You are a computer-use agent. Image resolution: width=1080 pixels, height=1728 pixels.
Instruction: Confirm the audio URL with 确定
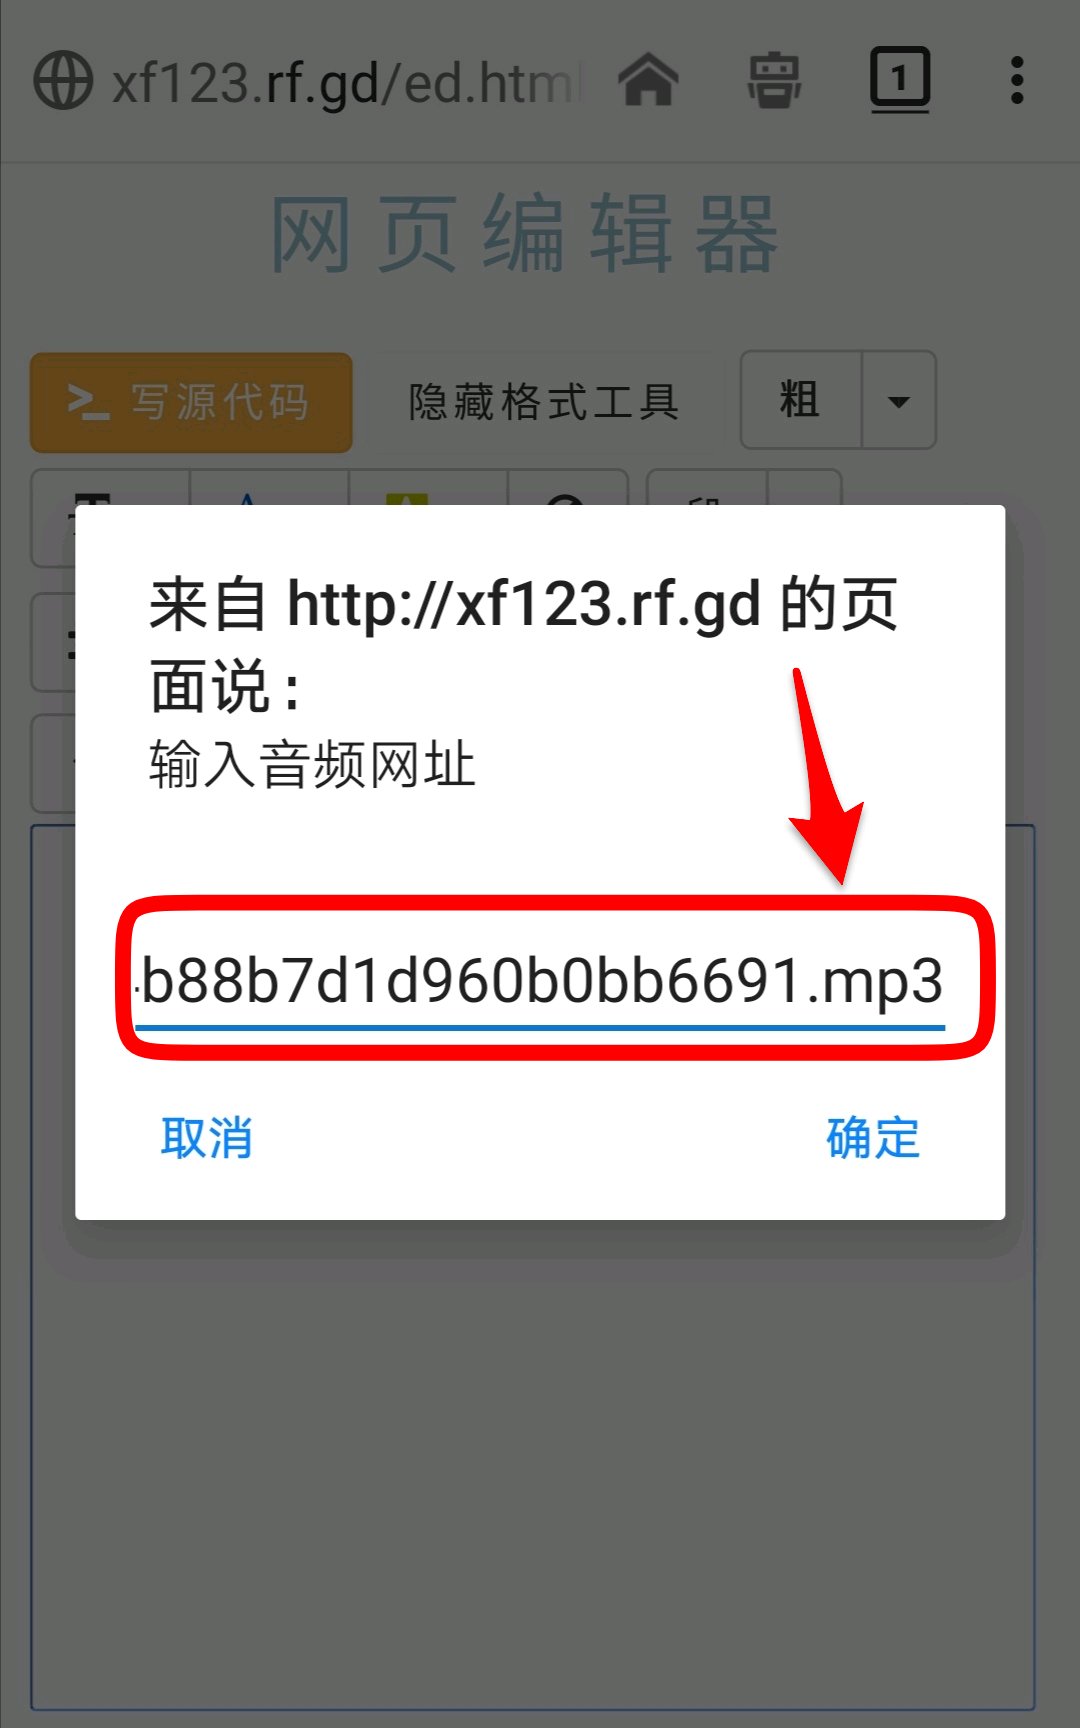(872, 1138)
